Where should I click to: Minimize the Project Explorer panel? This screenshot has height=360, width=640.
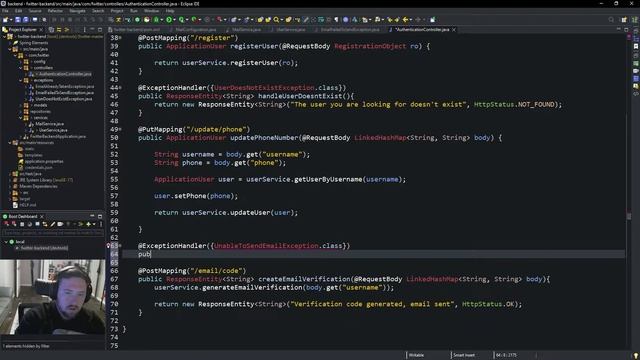click(93, 30)
